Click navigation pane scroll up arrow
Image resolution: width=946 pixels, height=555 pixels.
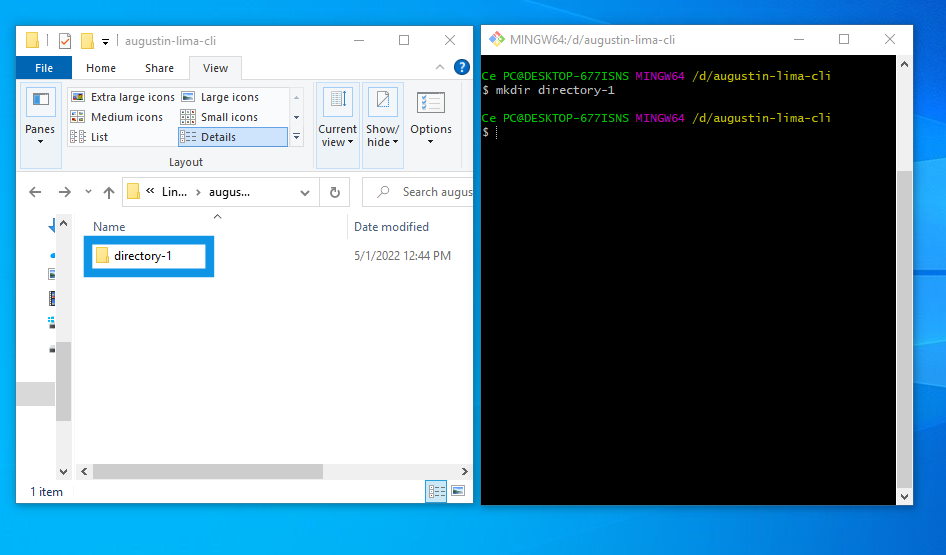click(x=63, y=223)
